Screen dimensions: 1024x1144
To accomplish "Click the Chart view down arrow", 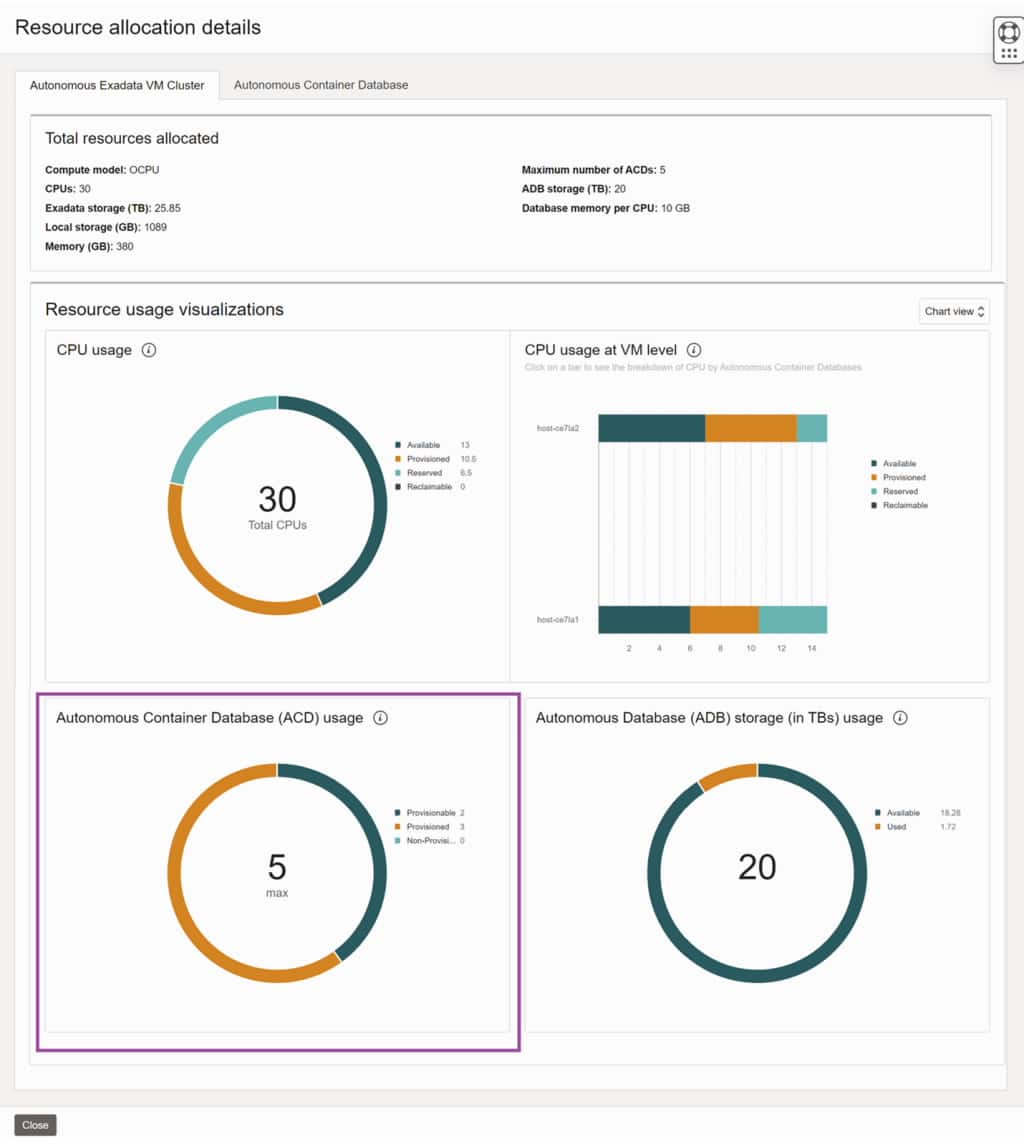I will [x=981, y=314].
